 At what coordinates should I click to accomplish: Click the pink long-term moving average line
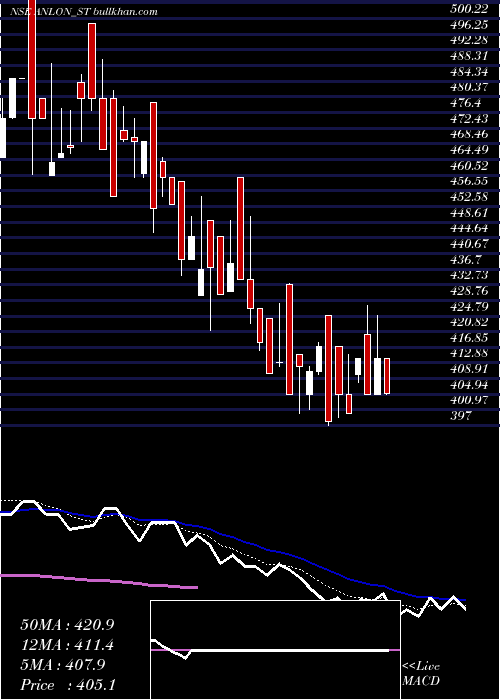[99, 580]
